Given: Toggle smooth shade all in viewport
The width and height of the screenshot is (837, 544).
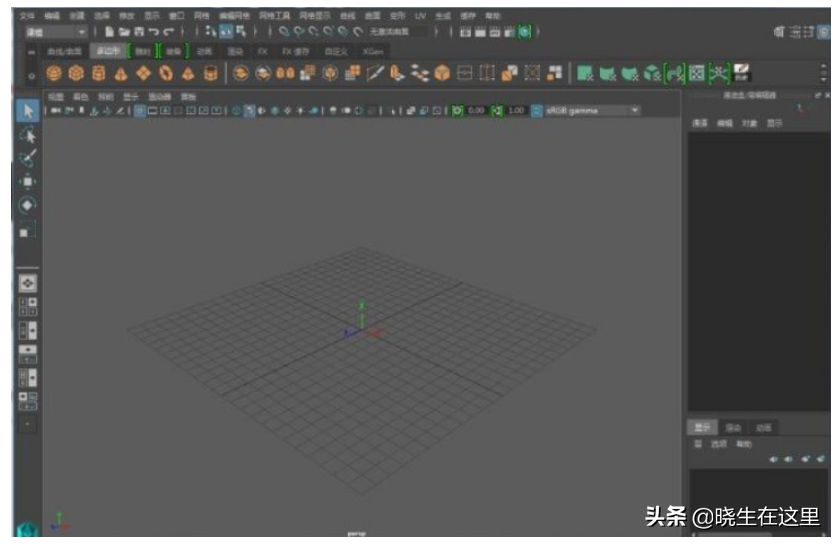Looking at the screenshot, I should (x=249, y=111).
